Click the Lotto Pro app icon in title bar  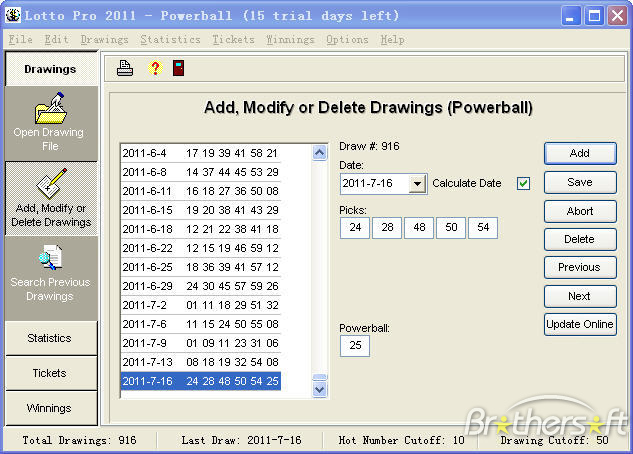click(13, 15)
